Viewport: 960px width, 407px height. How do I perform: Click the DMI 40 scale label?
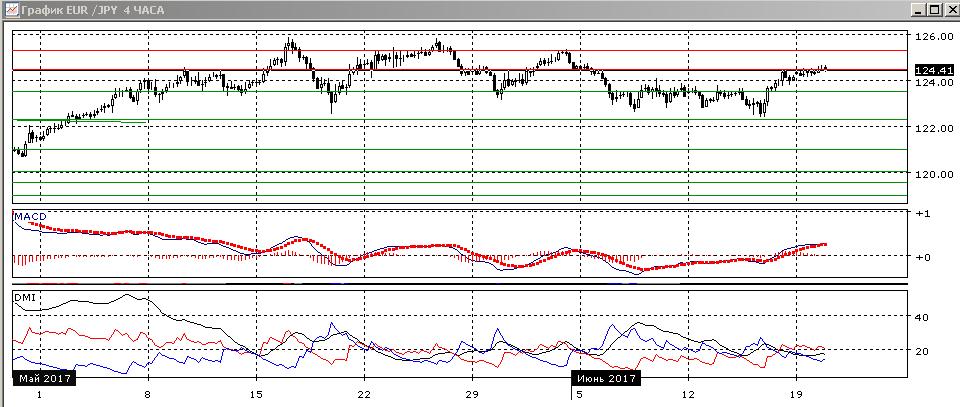point(922,317)
